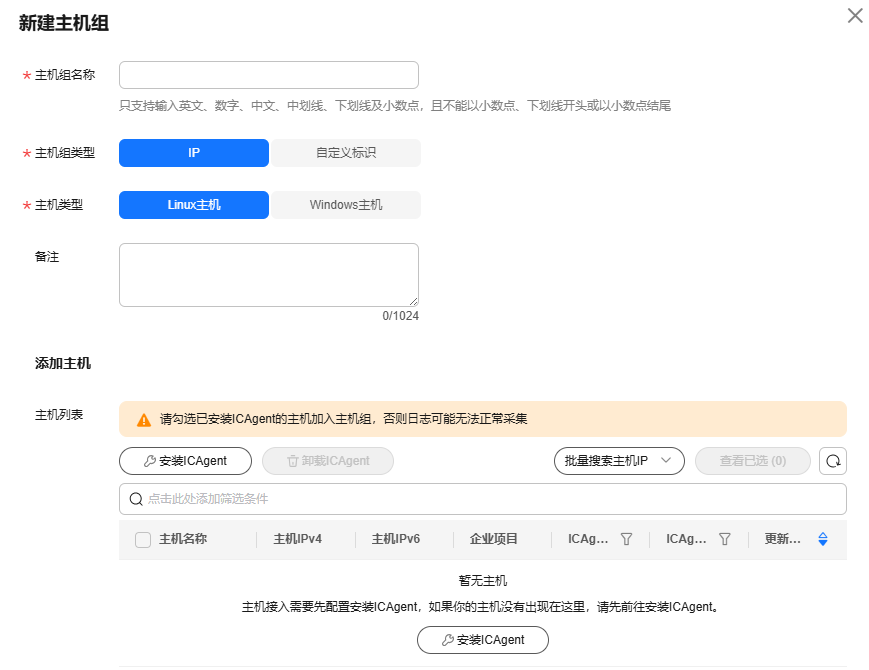Refresh the host list
This screenshot has width=869, height=670.
(x=833, y=461)
